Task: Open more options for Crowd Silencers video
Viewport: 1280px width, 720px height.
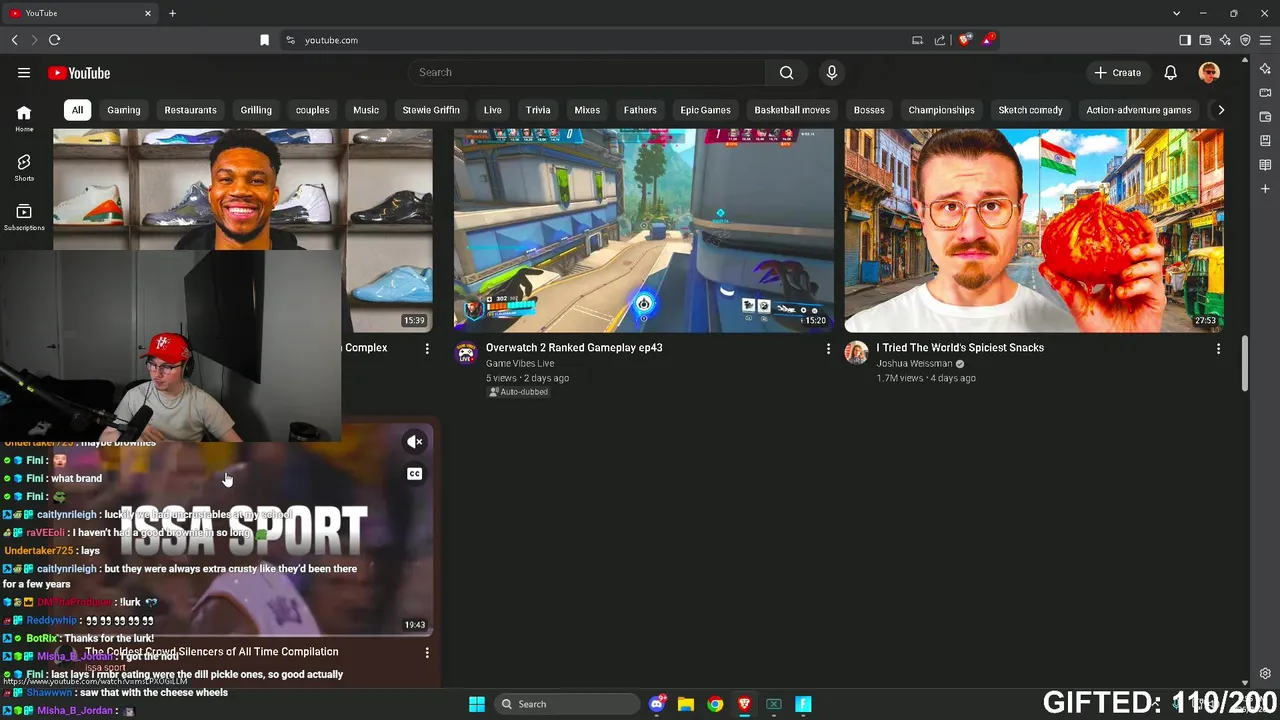Action: click(427, 652)
